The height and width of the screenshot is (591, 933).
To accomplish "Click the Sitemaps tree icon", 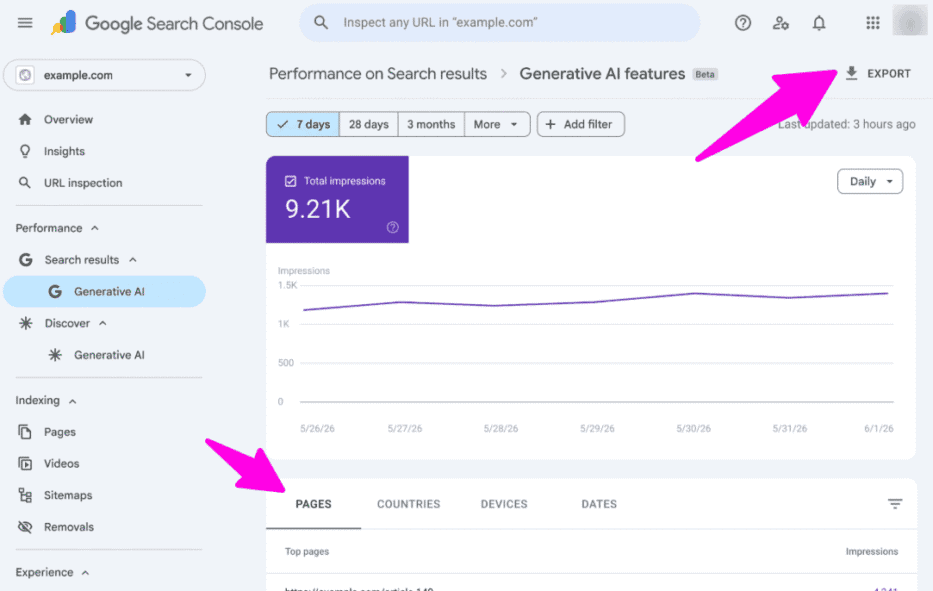I will tap(25, 495).
